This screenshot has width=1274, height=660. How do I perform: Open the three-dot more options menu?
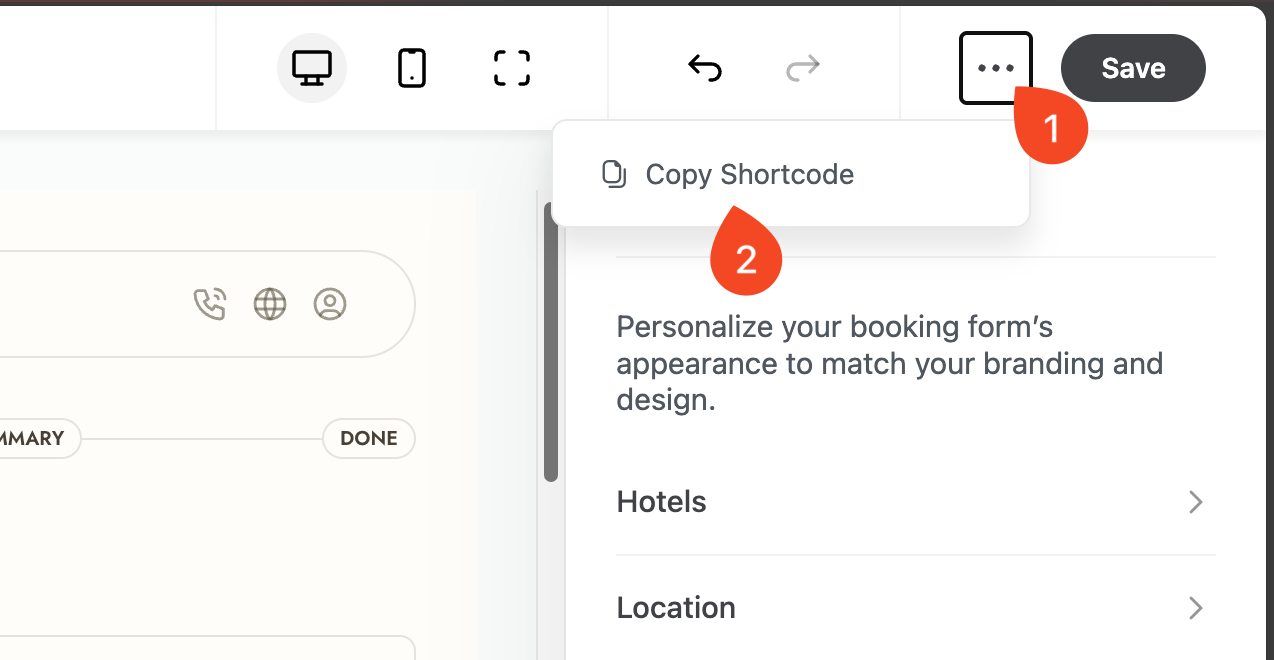coord(995,68)
